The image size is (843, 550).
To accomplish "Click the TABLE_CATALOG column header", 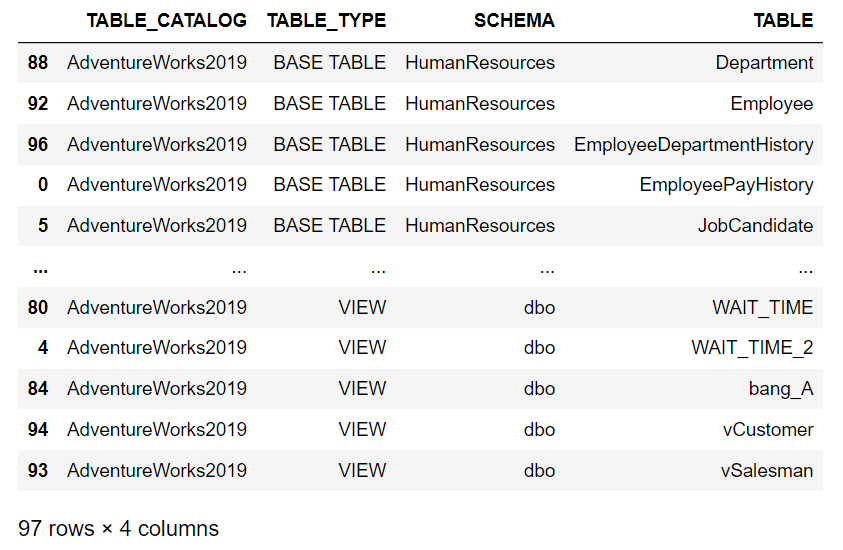I will click(166, 22).
